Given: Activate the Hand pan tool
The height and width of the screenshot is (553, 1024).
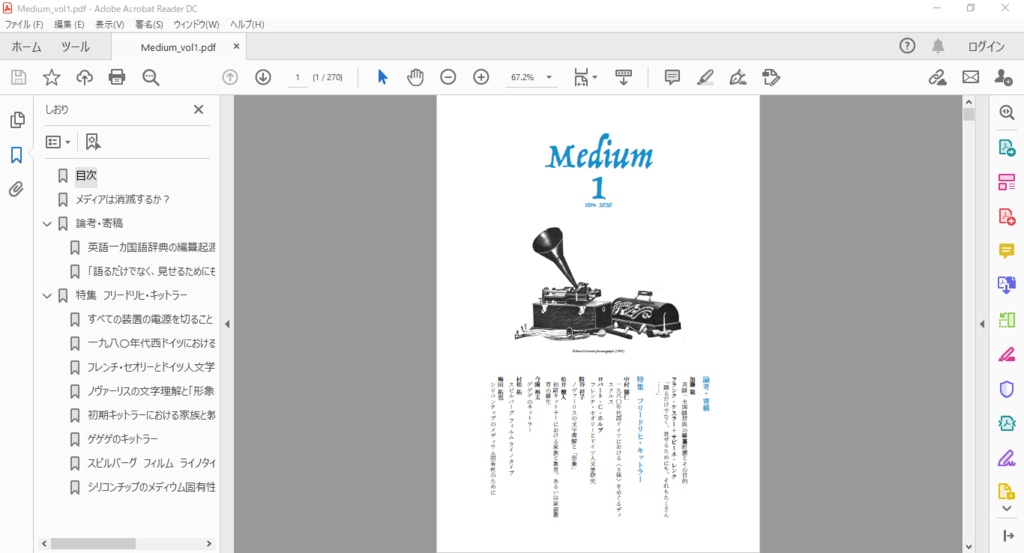Looking at the screenshot, I should [x=415, y=77].
